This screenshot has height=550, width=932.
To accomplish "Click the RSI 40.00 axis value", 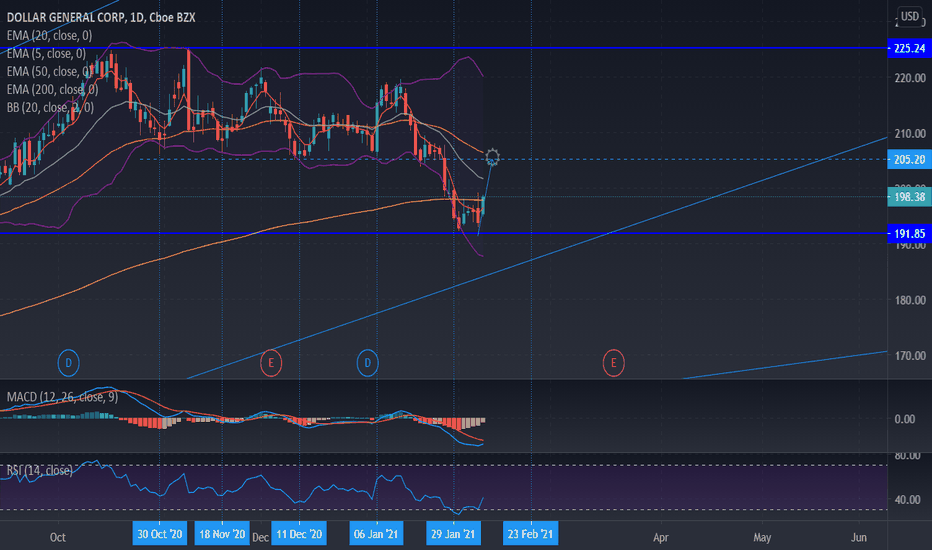I will 907,499.
